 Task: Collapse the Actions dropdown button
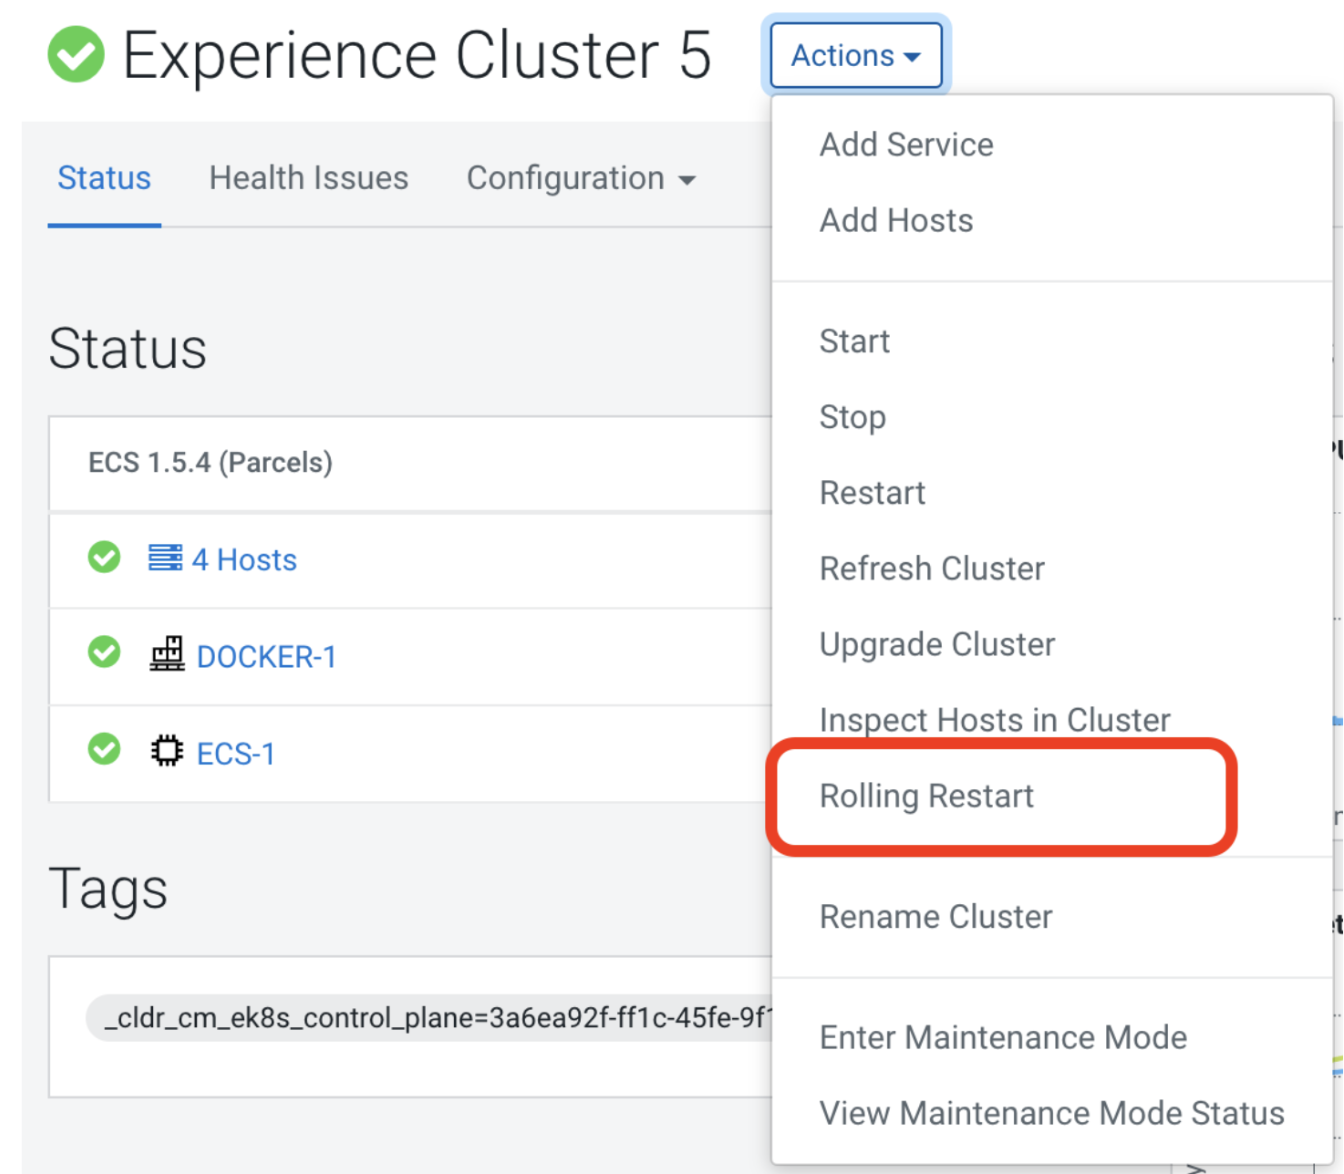click(x=855, y=55)
